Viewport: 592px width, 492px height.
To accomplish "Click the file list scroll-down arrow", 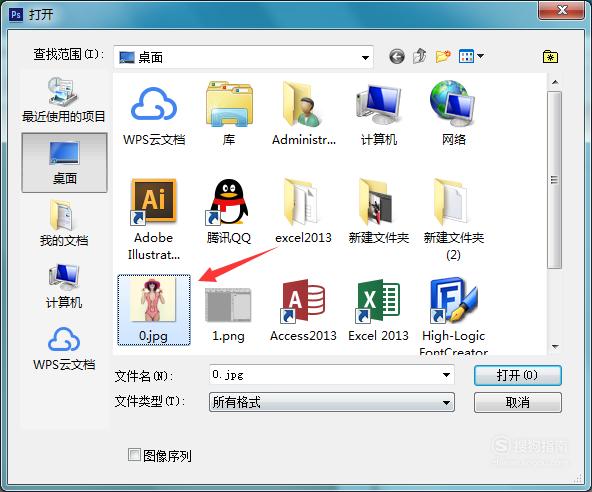I will pyautogui.click(x=555, y=347).
